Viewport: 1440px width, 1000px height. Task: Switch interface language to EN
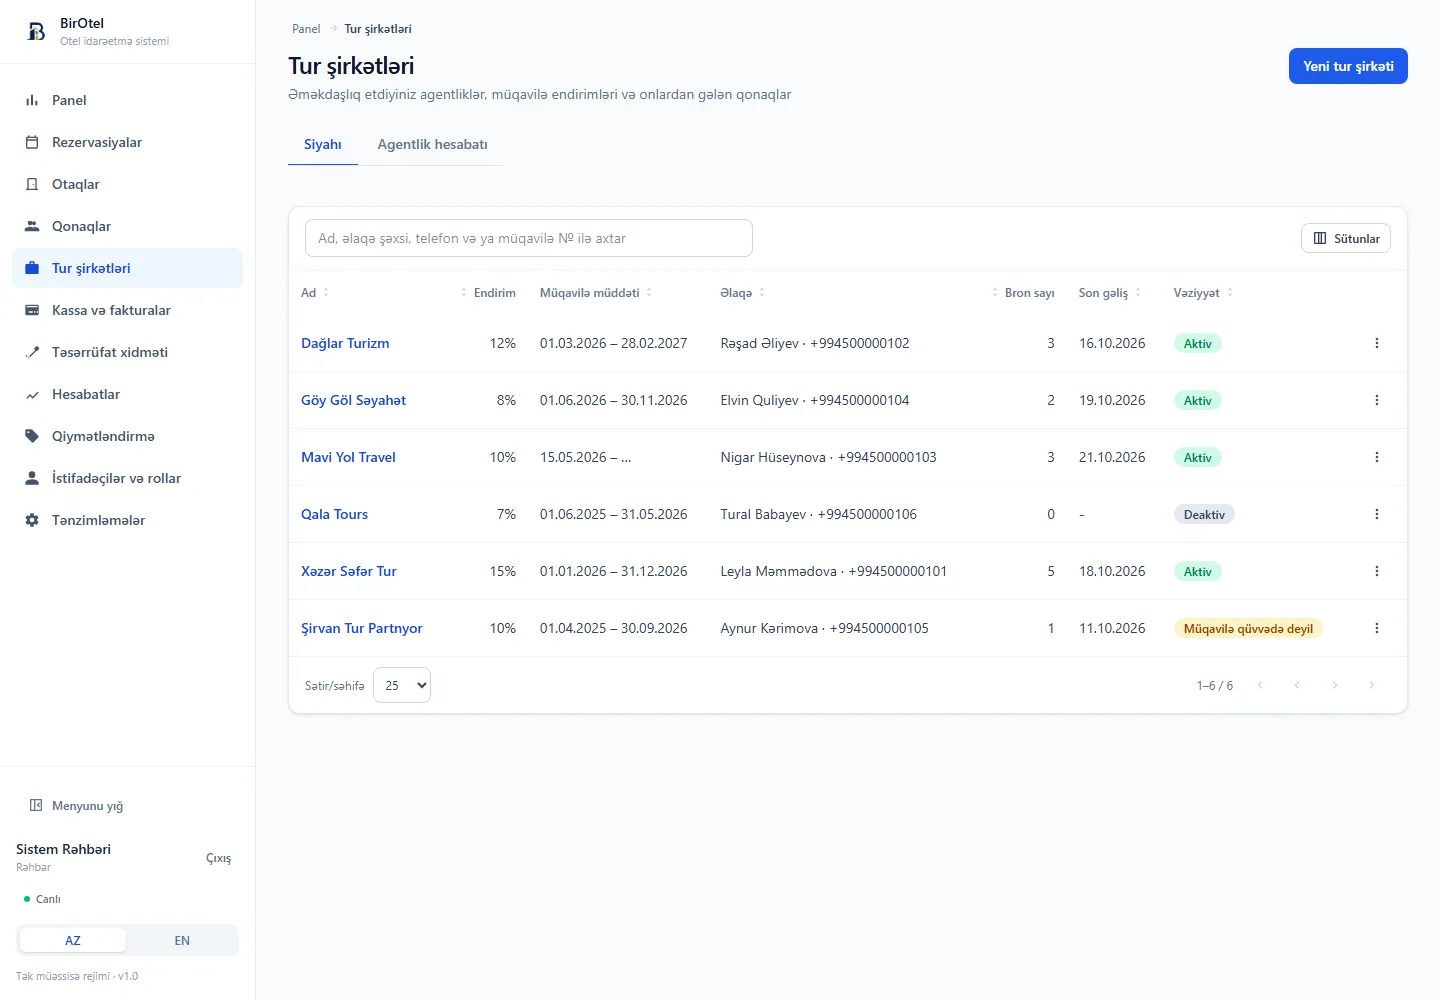click(182, 940)
